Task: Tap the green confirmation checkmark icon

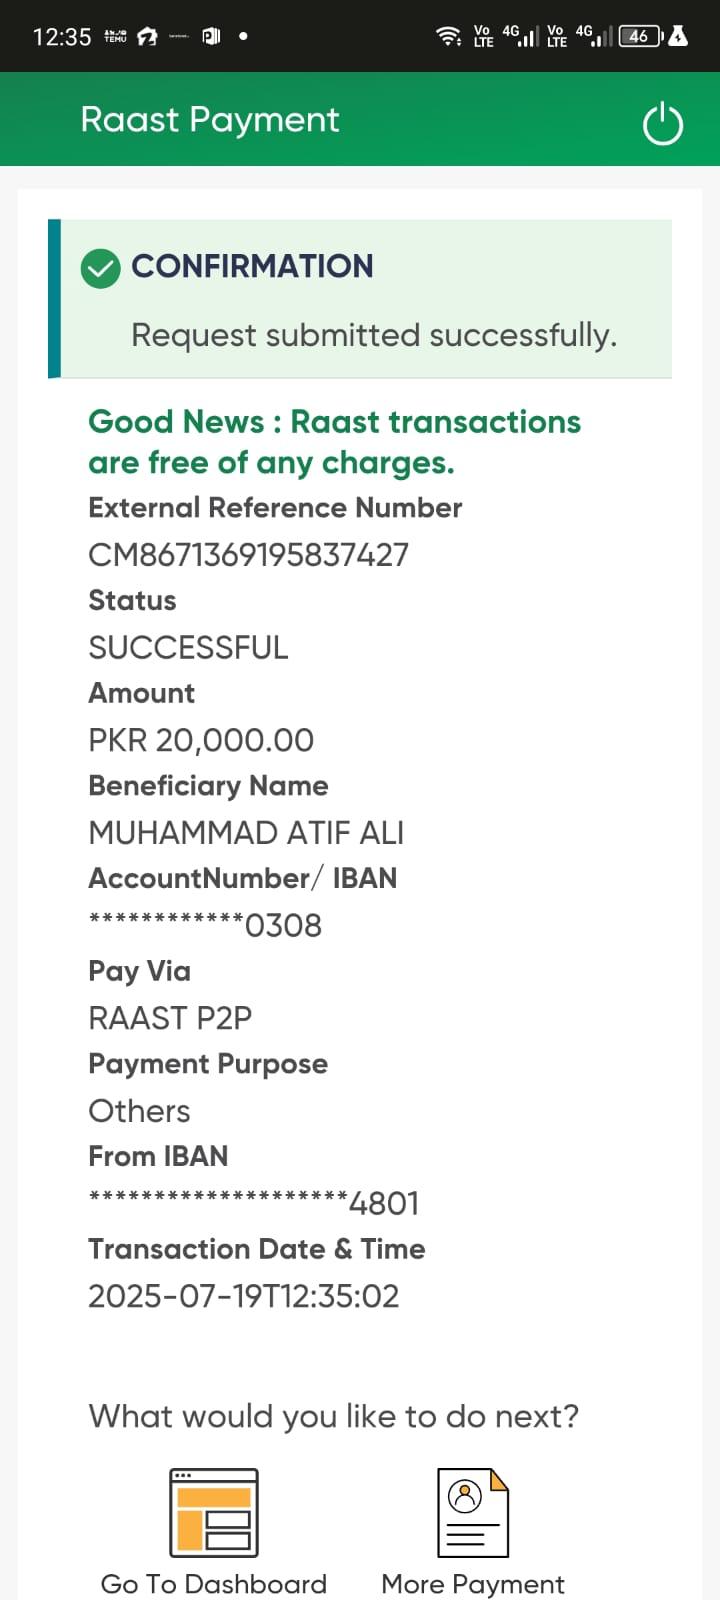Action: click(x=101, y=268)
